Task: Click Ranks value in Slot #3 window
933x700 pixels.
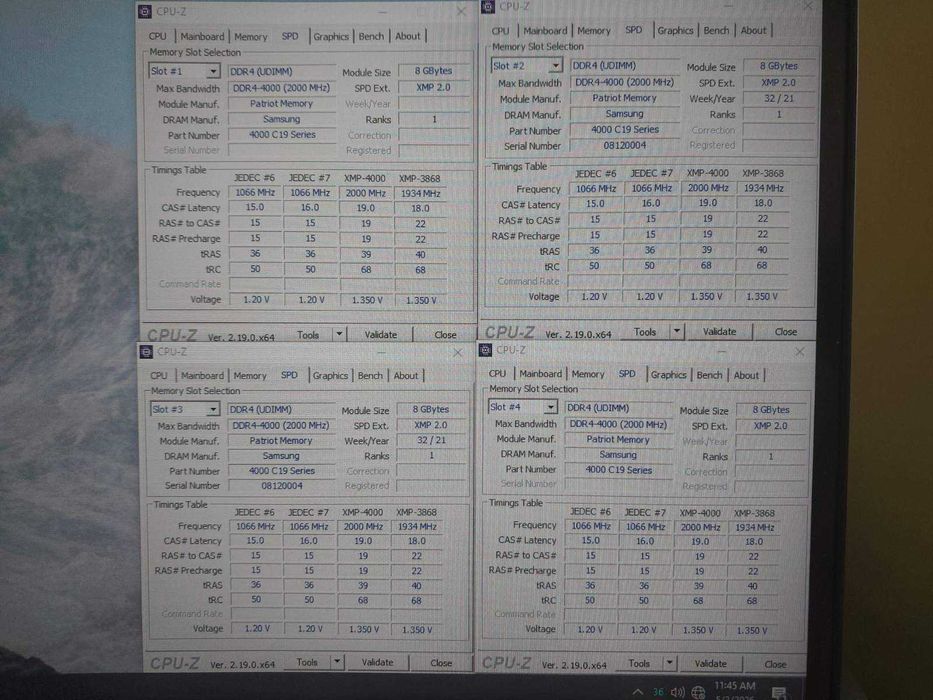Action: [431, 455]
